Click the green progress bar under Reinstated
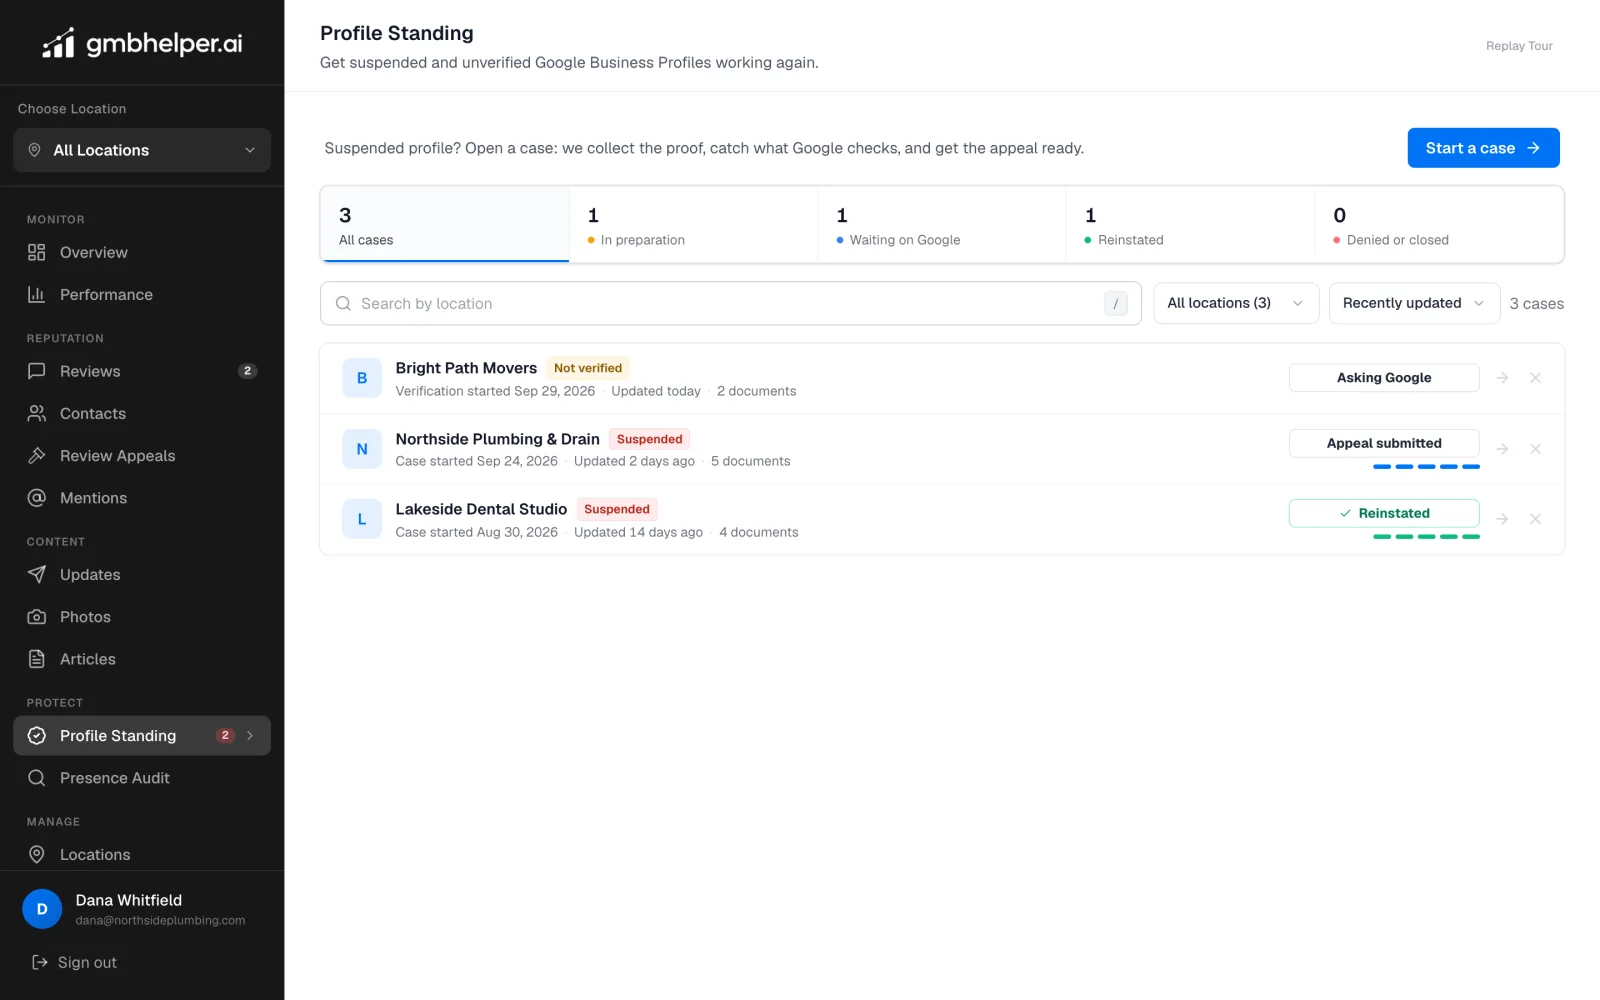 (1426, 537)
